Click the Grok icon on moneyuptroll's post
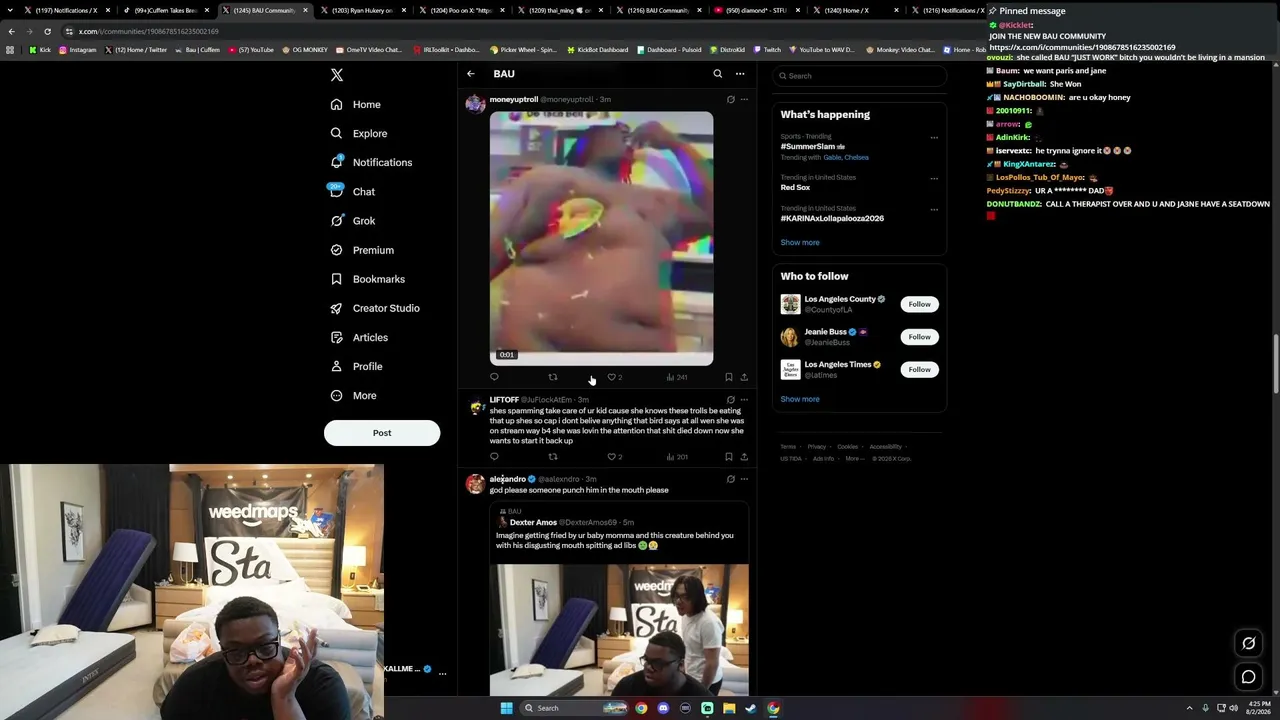1280x720 pixels. (731, 100)
